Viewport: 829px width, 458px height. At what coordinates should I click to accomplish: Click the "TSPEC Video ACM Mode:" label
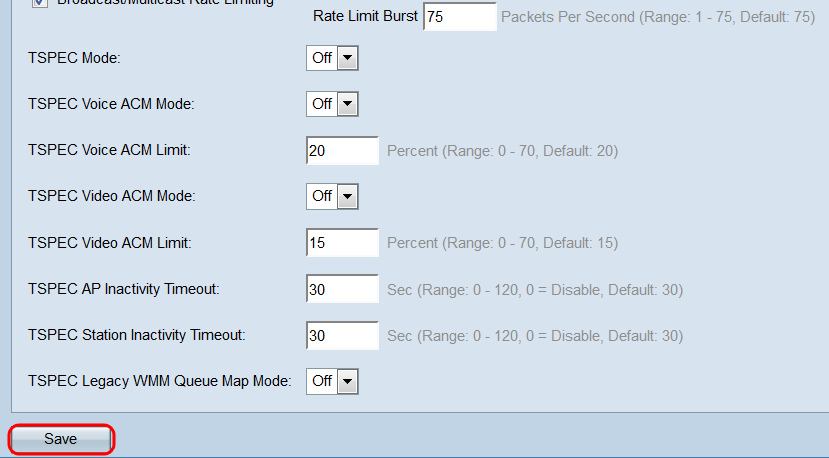point(111,197)
